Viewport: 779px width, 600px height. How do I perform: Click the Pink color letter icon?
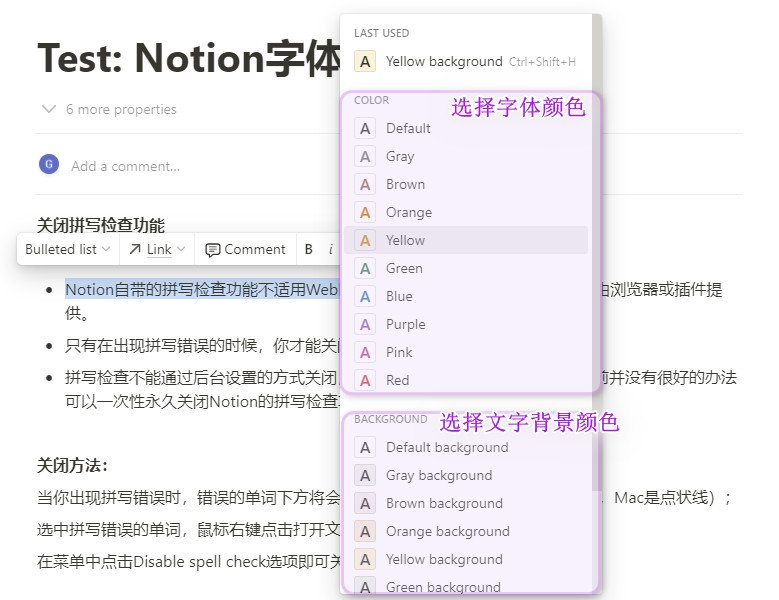coord(365,353)
